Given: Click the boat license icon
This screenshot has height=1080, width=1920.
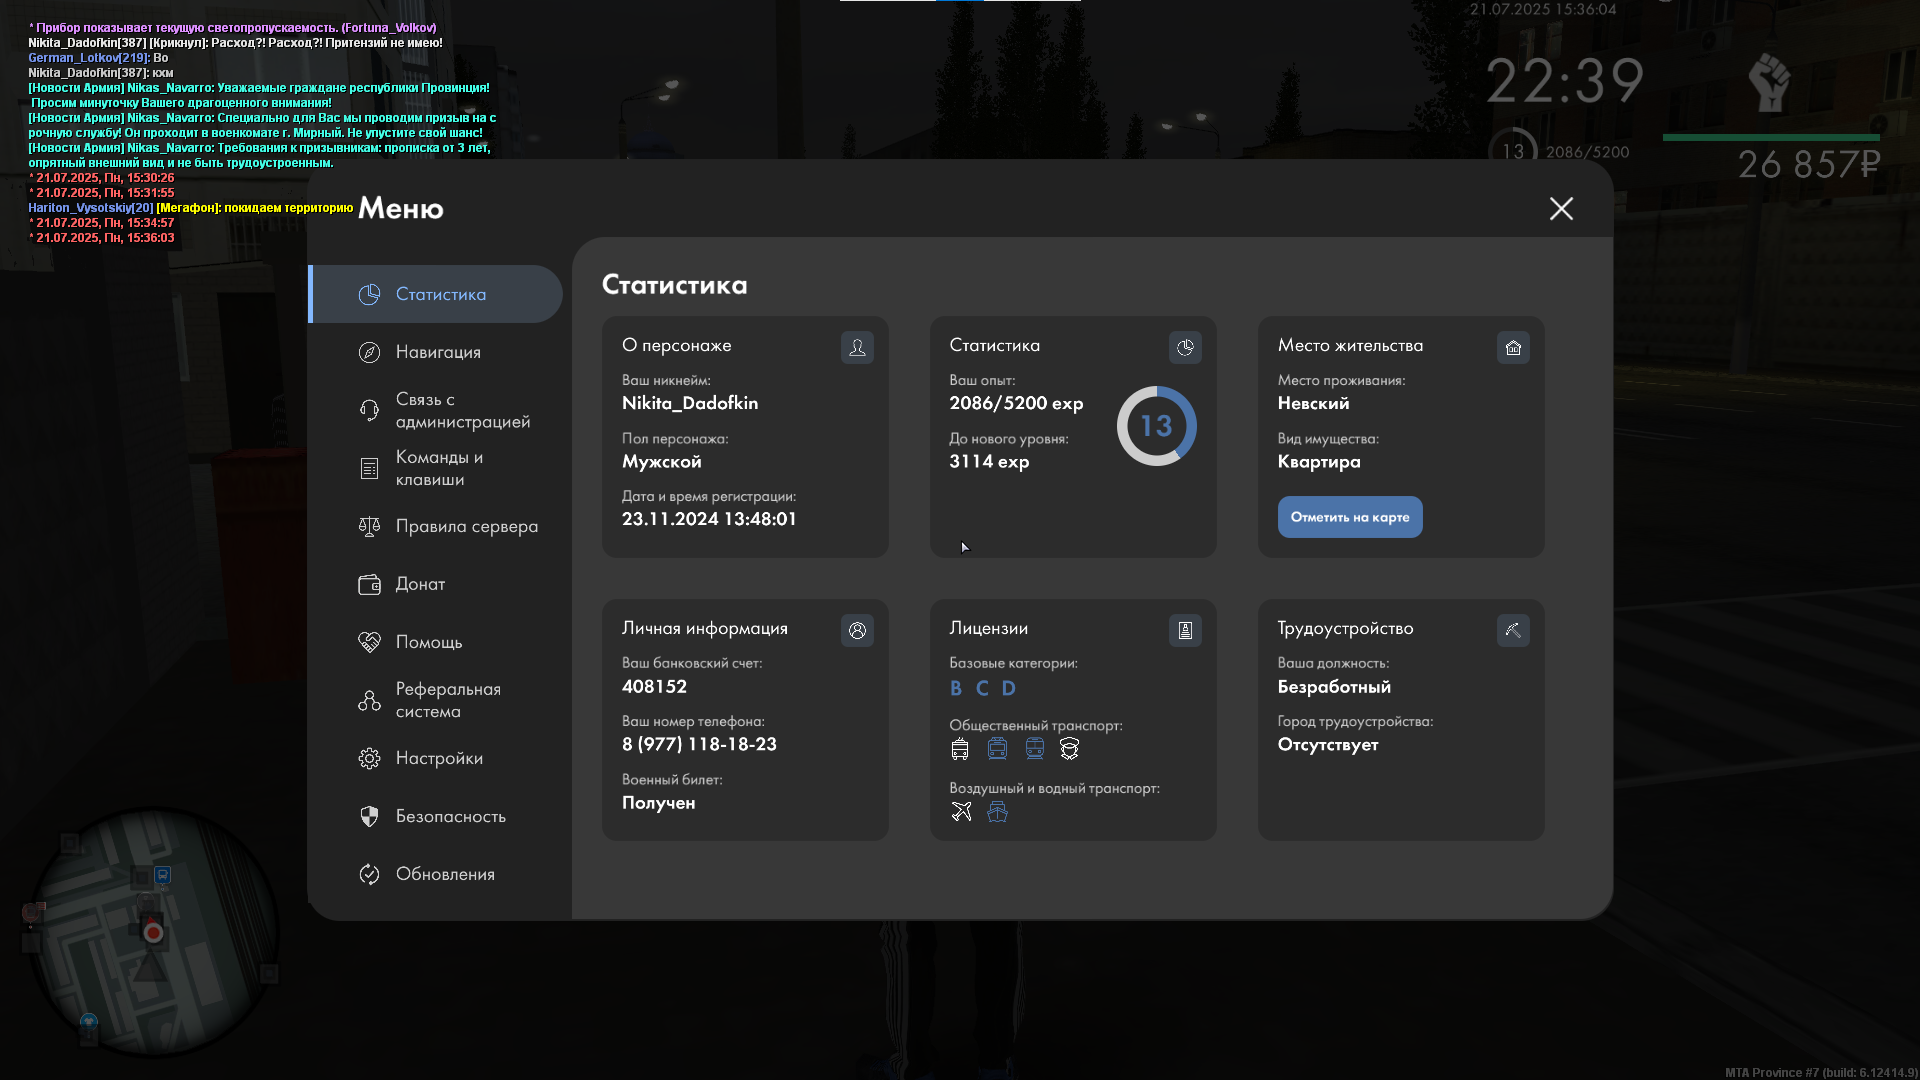Looking at the screenshot, I should point(997,811).
